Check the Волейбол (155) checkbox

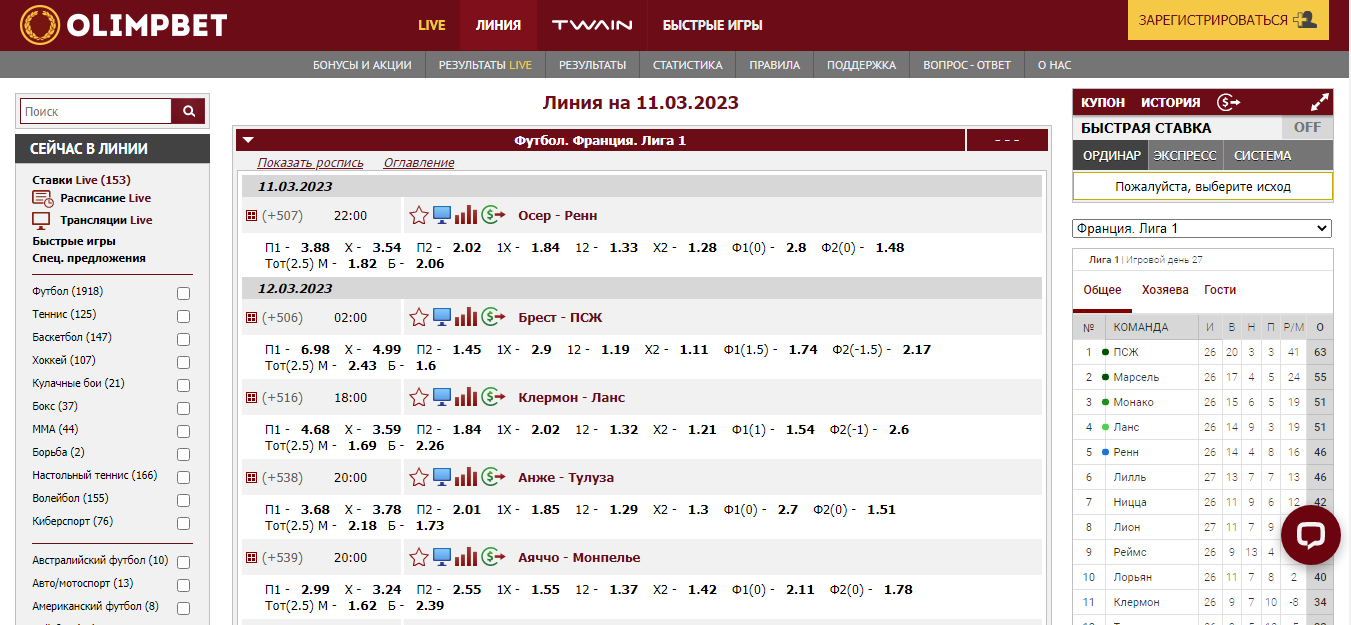[x=183, y=501]
